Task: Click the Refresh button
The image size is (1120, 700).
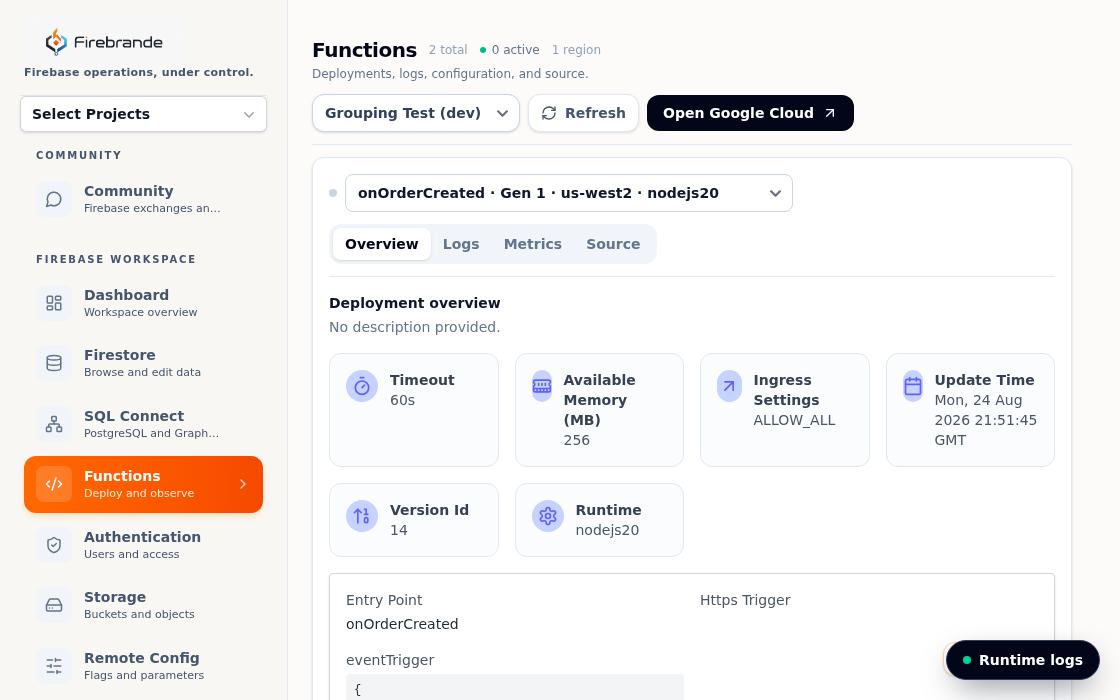Action: pos(584,113)
